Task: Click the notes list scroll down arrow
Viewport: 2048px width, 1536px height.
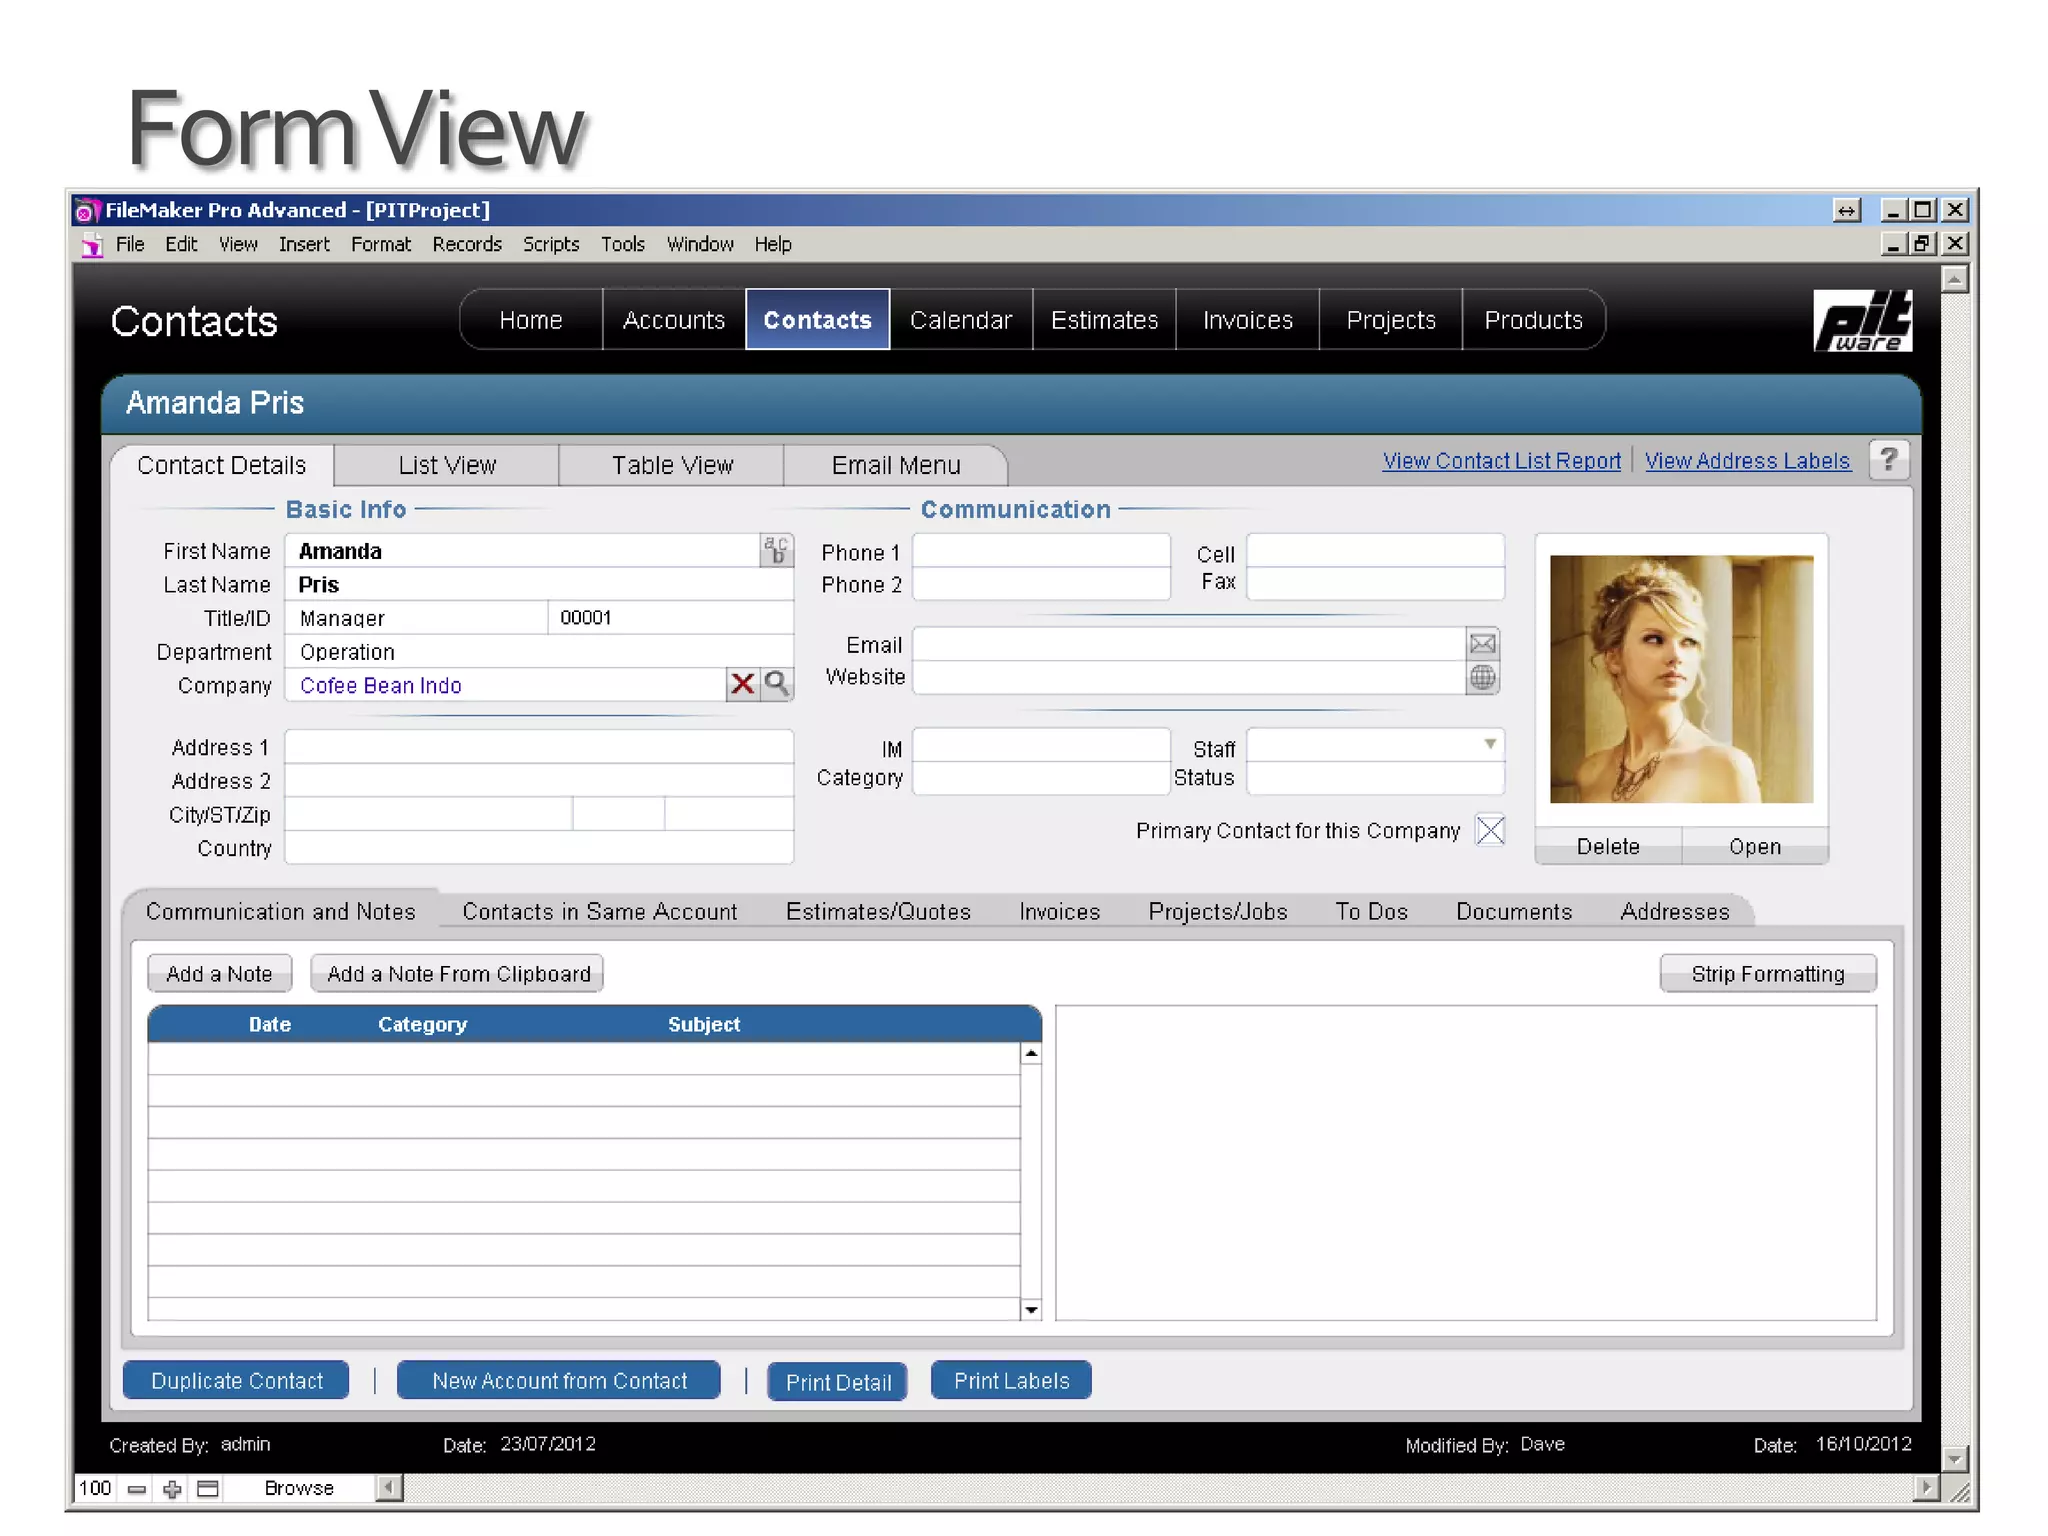Action: point(1031,1309)
